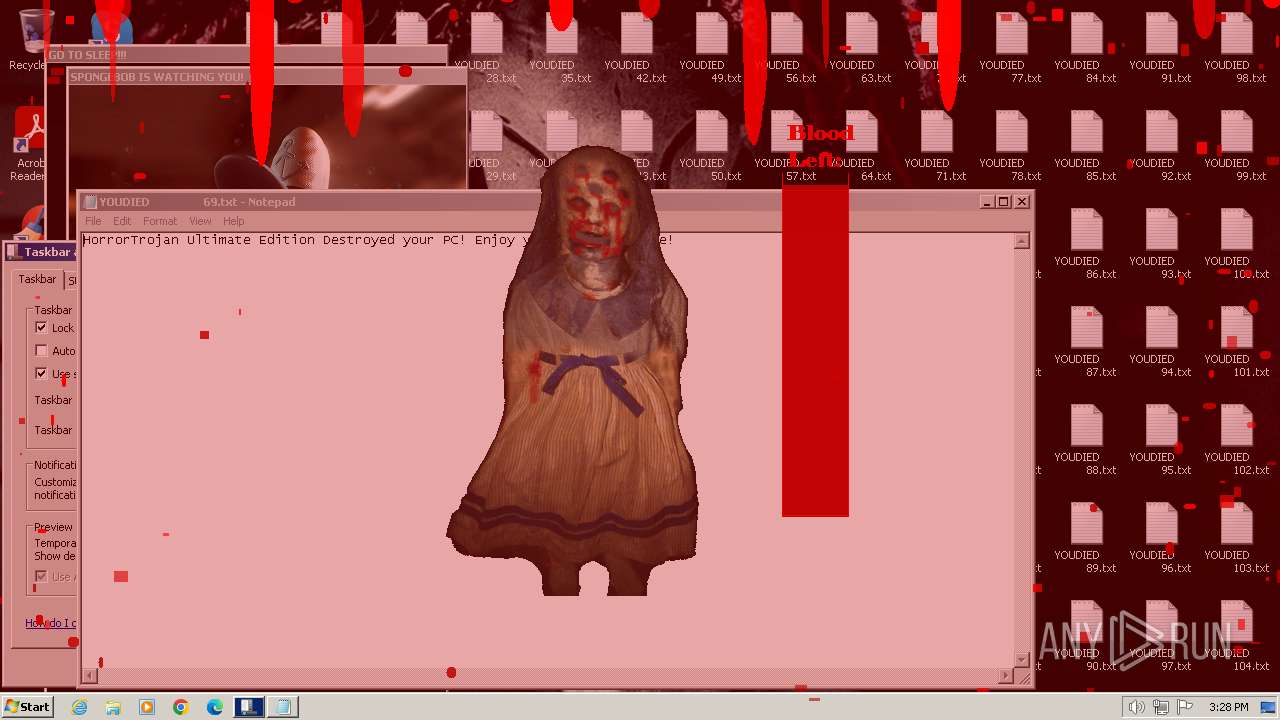The image size is (1280, 720).
Task: Select the YOUDIED 94.txt desktop file
Action: click(x=1161, y=342)
